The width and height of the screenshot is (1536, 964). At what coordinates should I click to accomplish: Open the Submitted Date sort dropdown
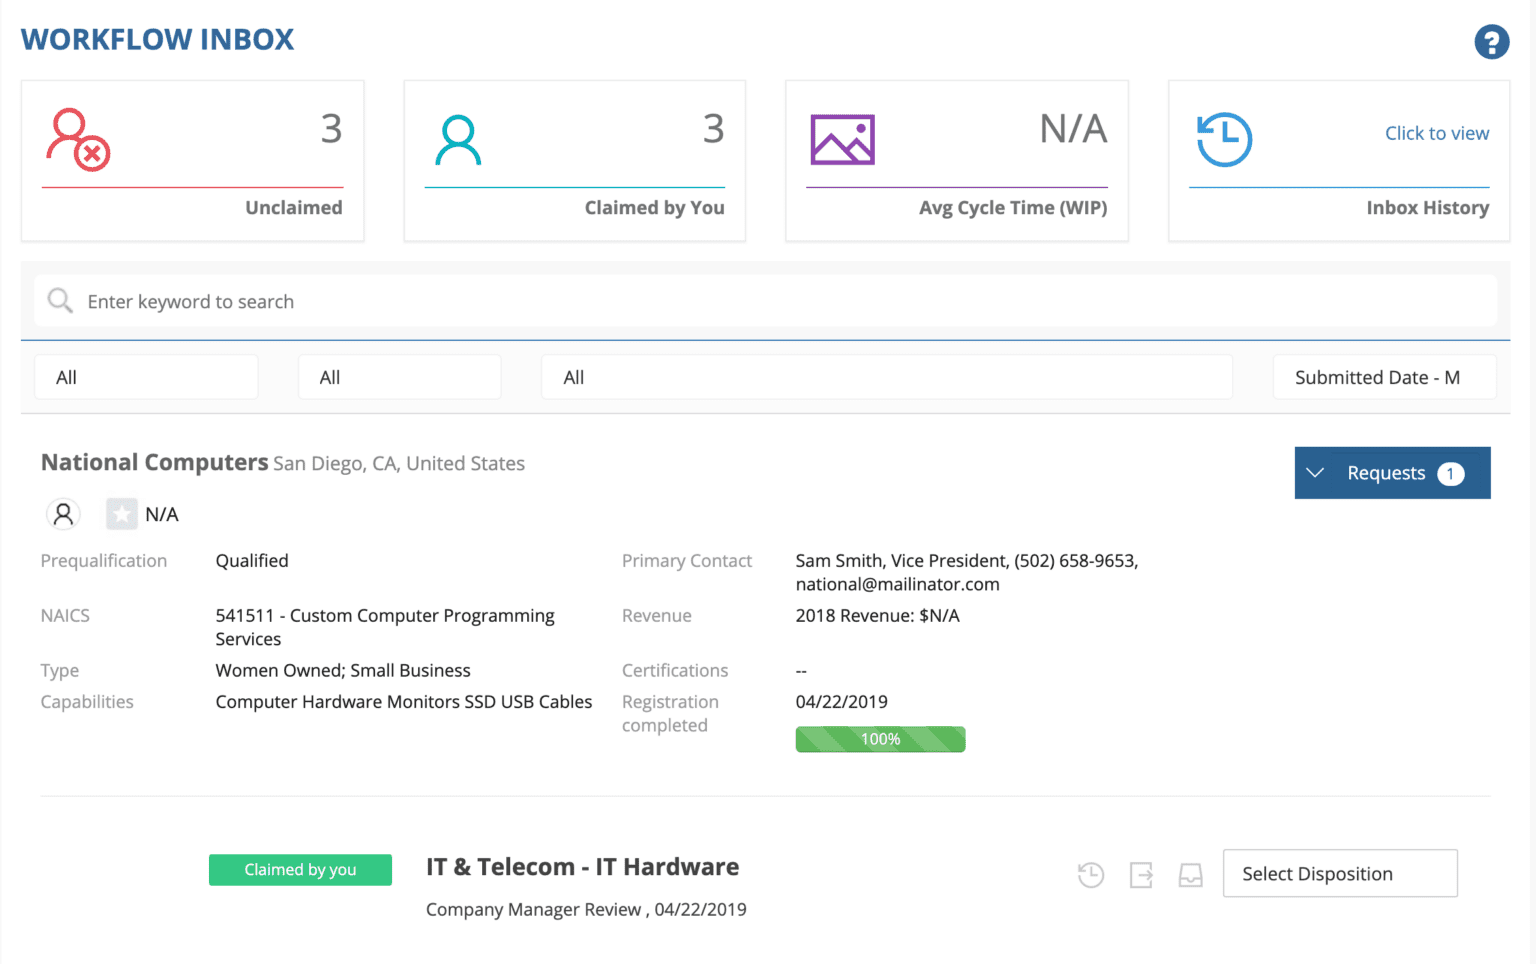click(x=1384, y=377)
